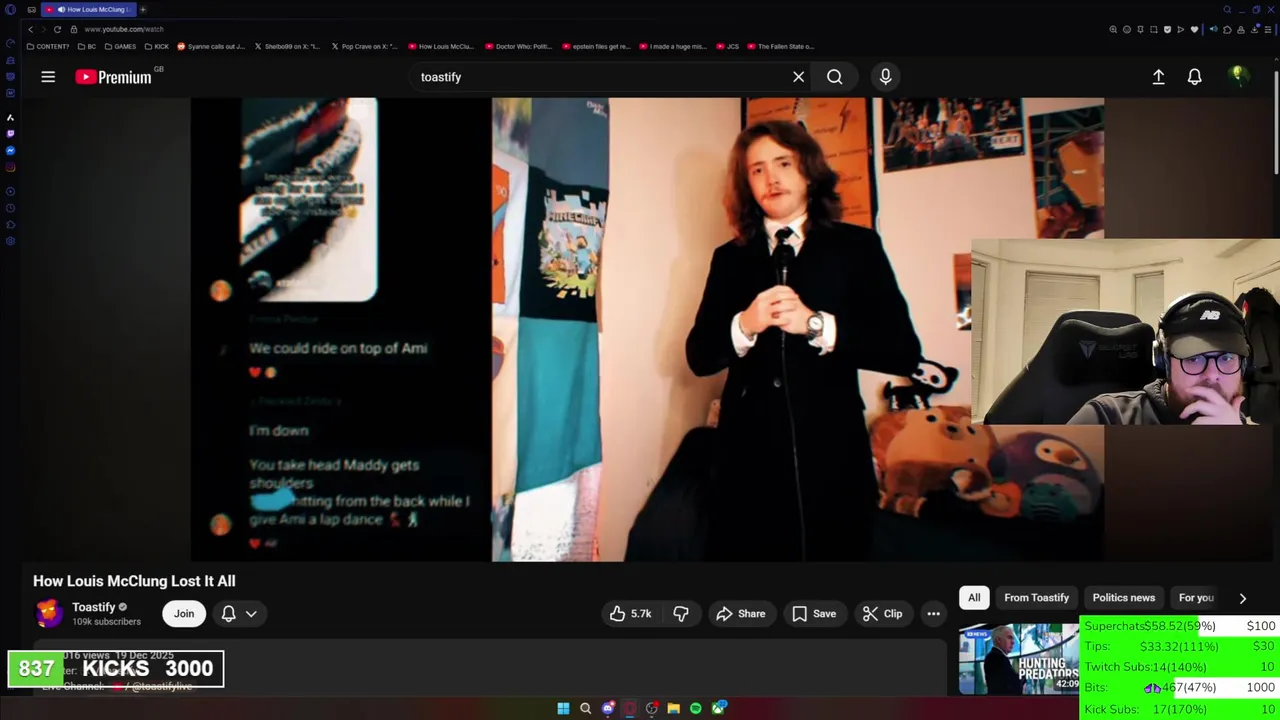Viewport: 1280px width, 720px height.
Task: Open the Windows Start button
Action: (x=563, y=708)
